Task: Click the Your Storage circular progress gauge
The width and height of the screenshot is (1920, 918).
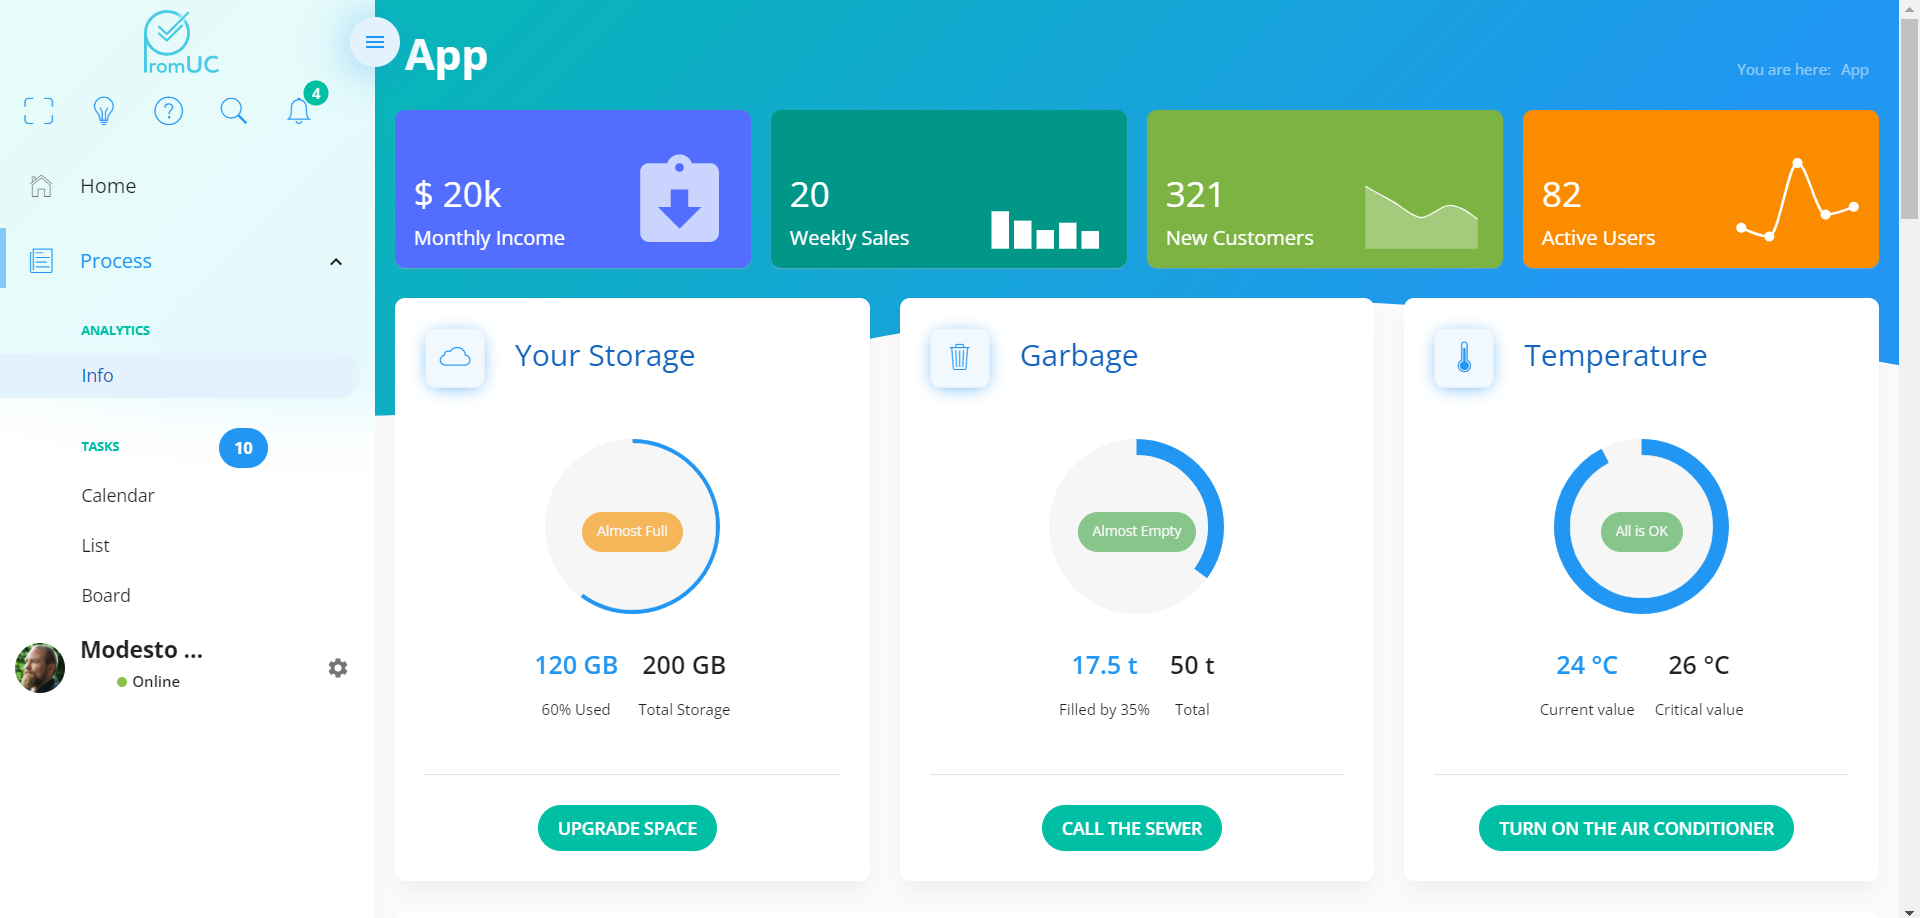Action: [x=632, y=526]
